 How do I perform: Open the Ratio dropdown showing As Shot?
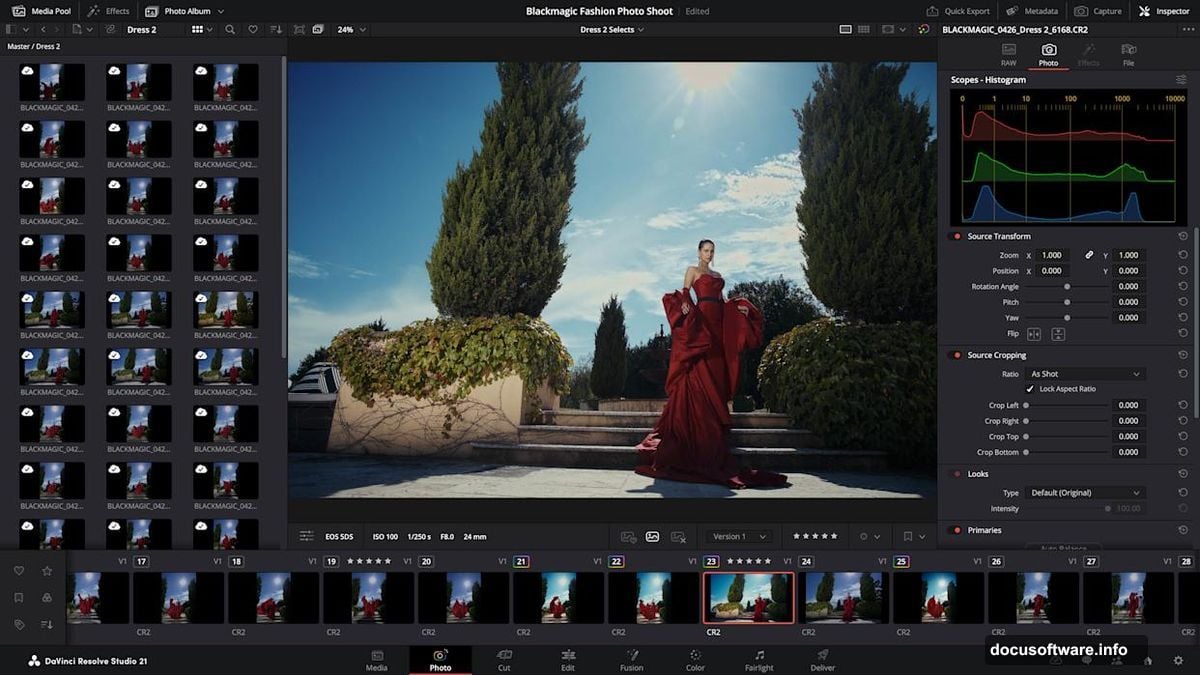coord(1085,373)
